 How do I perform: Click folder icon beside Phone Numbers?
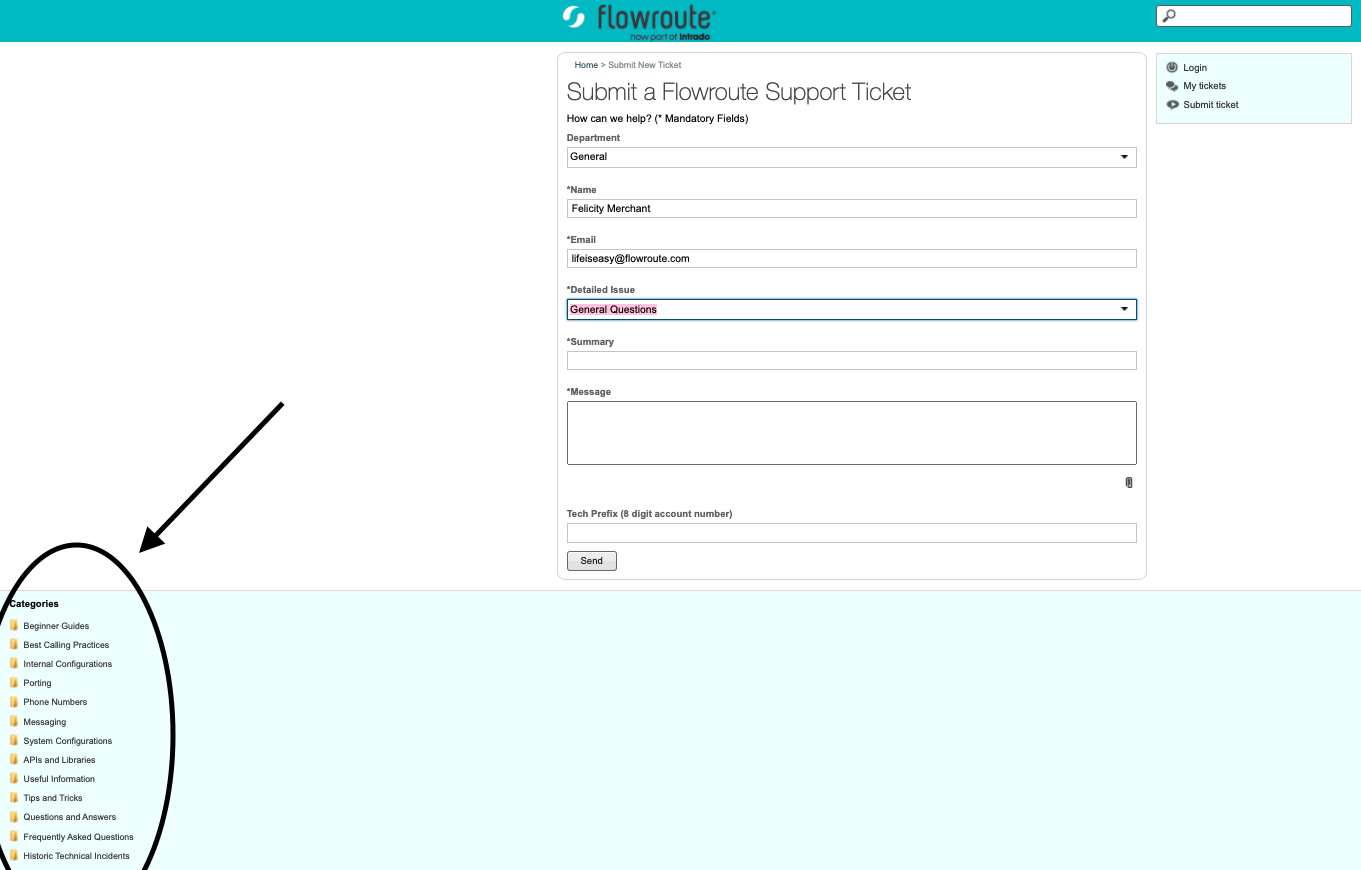tap(14, 701)
